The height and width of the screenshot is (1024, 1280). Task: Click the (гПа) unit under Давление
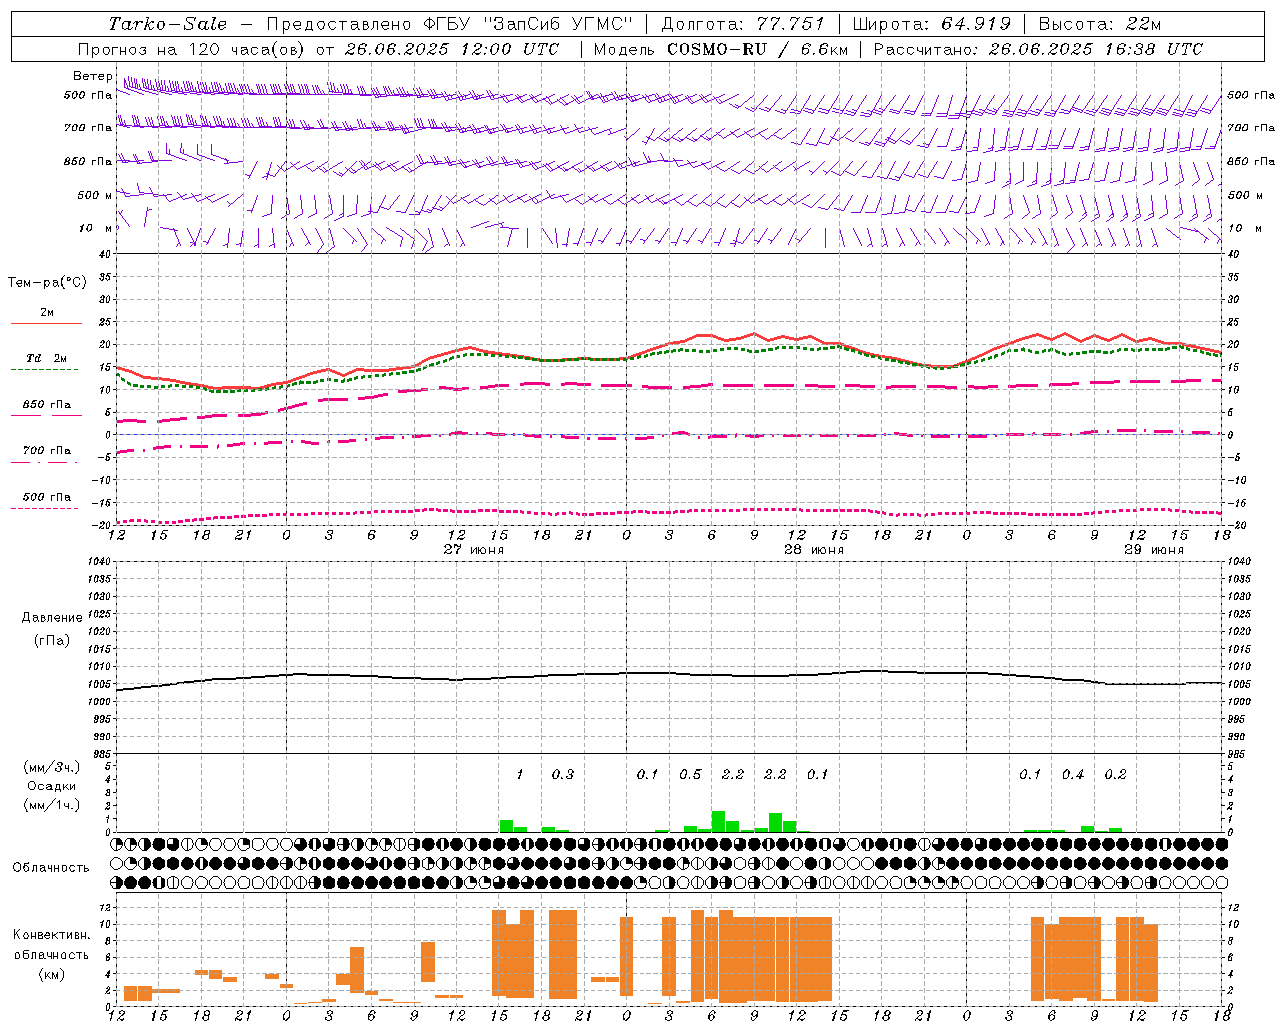tap(51, 641)
